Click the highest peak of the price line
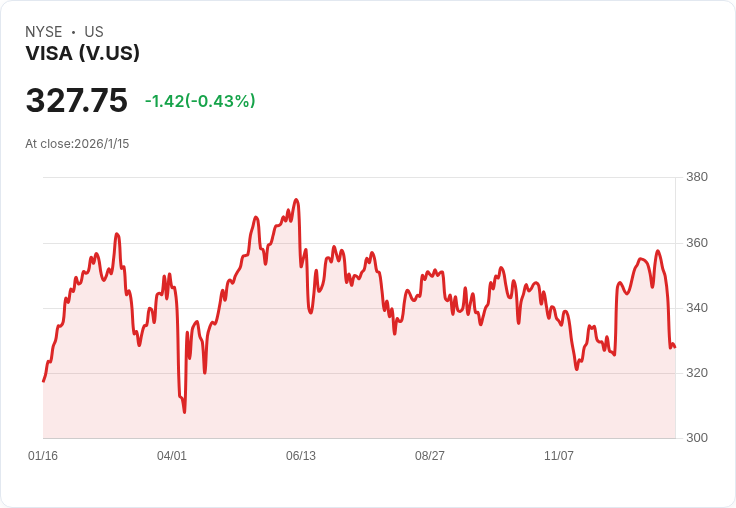 point(296,200)
